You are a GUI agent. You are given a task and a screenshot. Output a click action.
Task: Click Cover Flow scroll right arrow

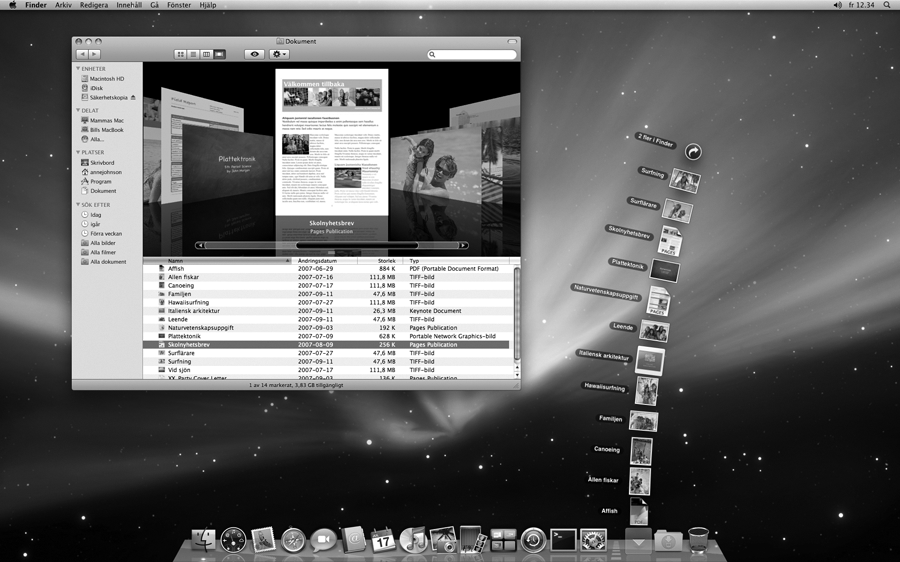click(463, 245)
